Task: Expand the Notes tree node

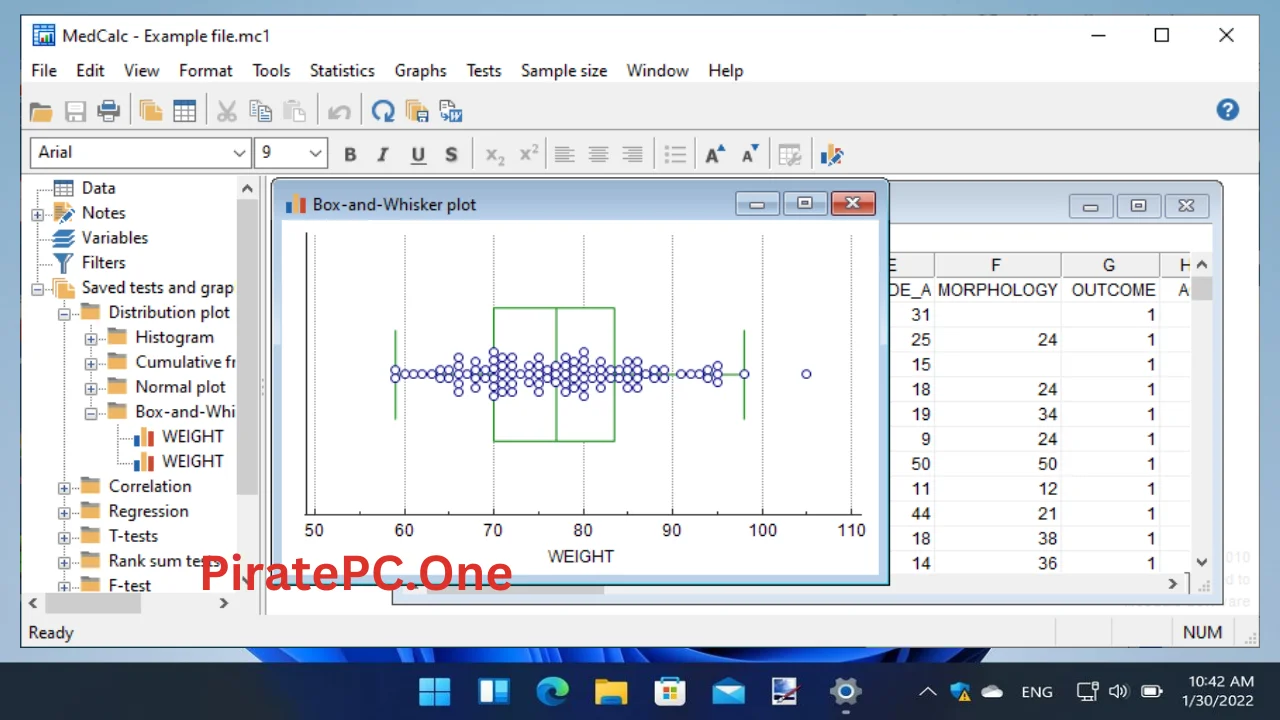Action: tap(37, 214)
